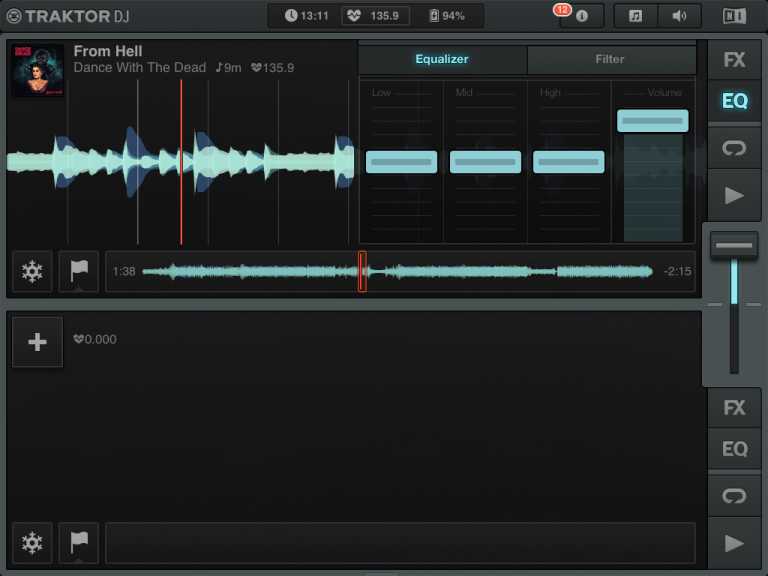Click the From Hell track title
The image size is (768, 576).
108,51
